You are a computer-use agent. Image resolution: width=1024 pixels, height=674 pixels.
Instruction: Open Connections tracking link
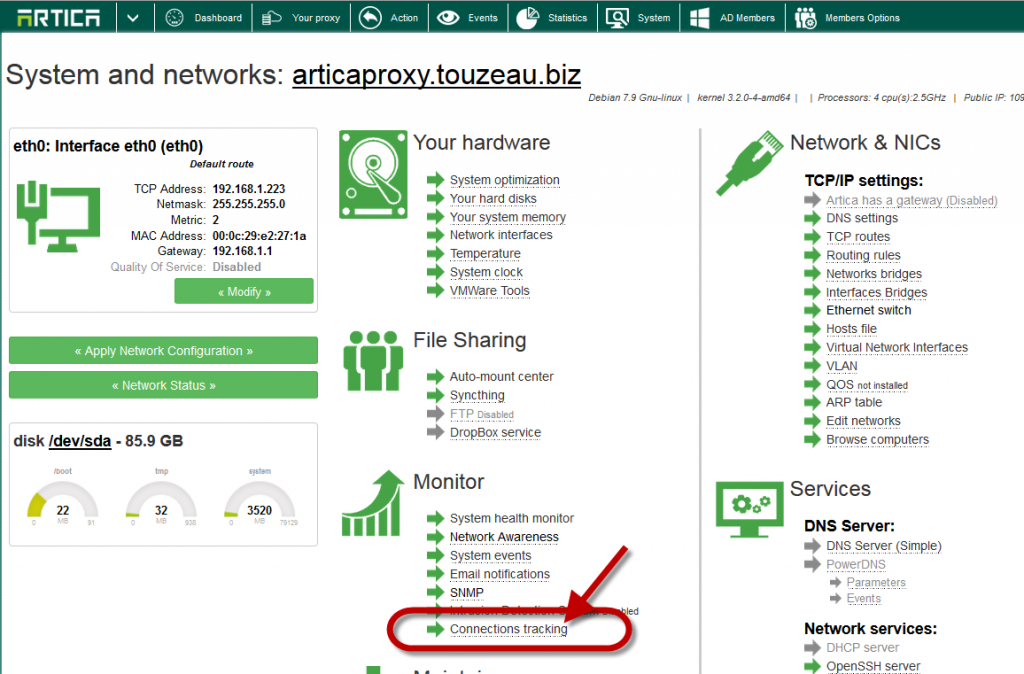point(508,629)
